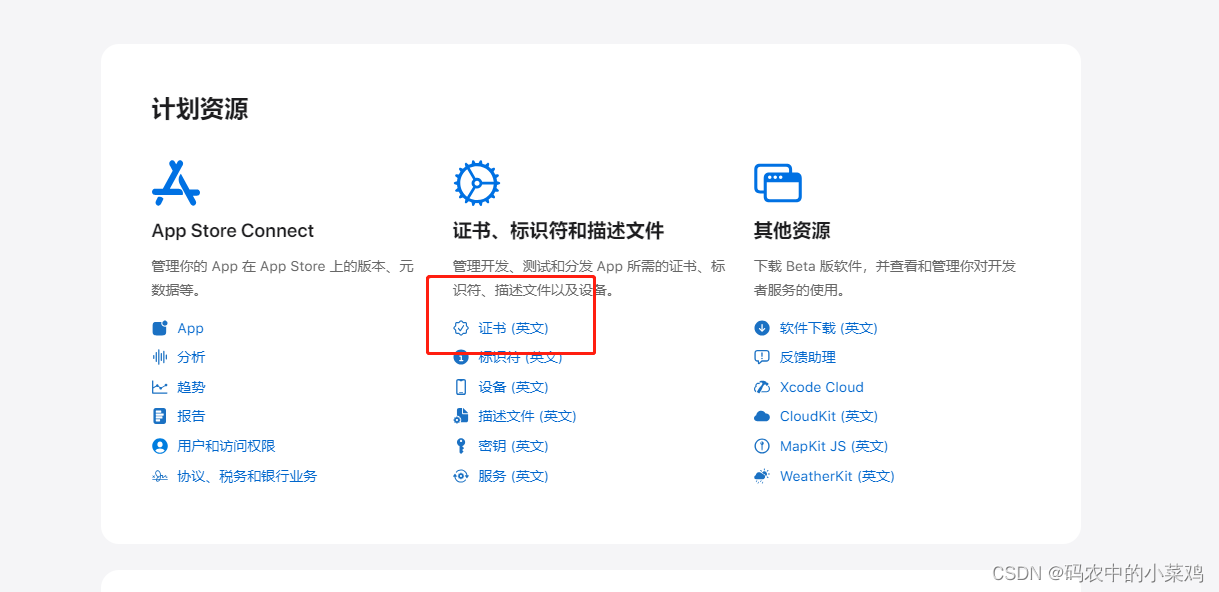Click the certificates gear icon
The width and height of the screenshot is (1219, 592).
[x=476, y=183]
